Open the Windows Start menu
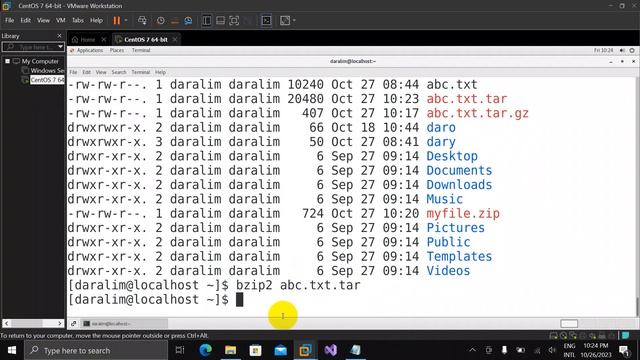This screenshot has height=360, width=640. pos(12,350)
